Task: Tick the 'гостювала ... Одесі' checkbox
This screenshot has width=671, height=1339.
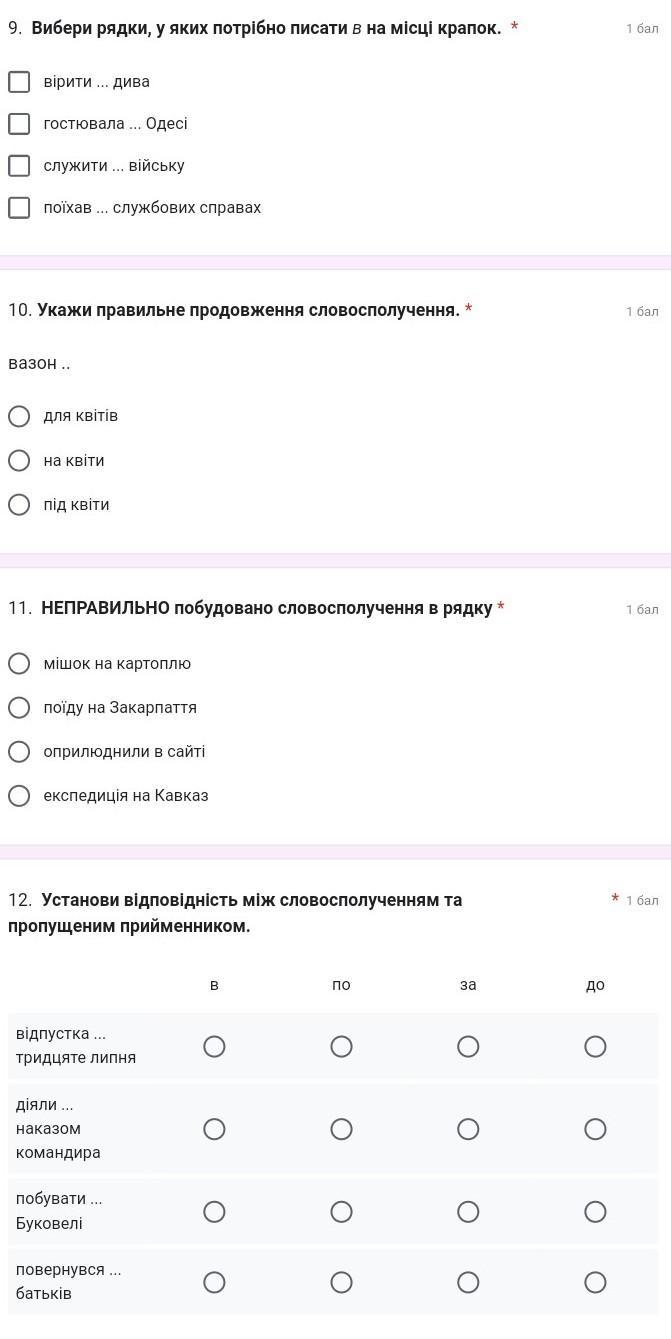Action: [x=19, y=124]
